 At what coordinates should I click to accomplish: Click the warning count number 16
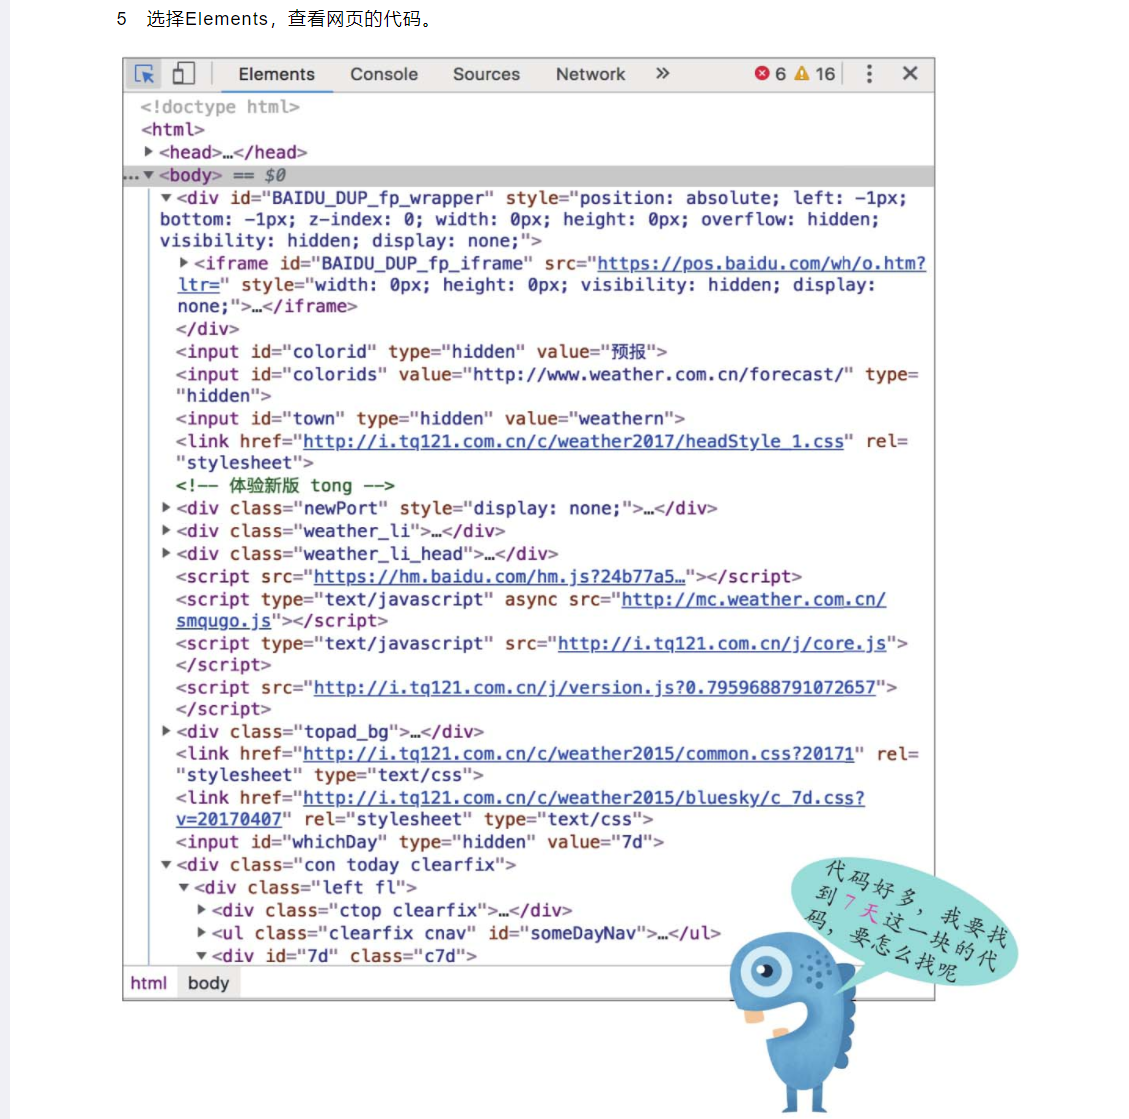coord(825,74)
